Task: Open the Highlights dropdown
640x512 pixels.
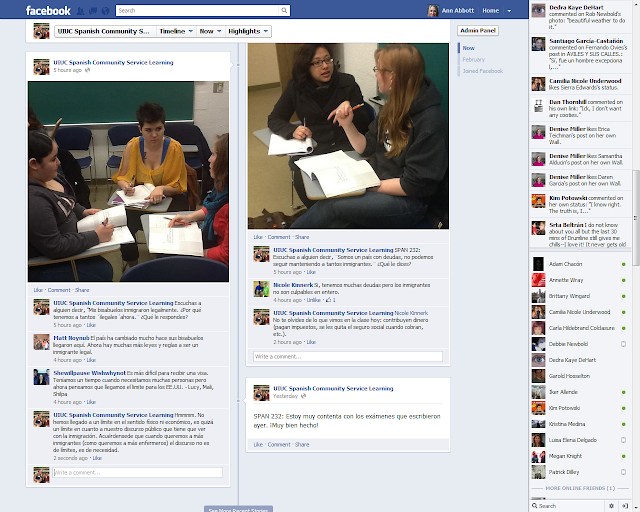Action: pos(248,31)
